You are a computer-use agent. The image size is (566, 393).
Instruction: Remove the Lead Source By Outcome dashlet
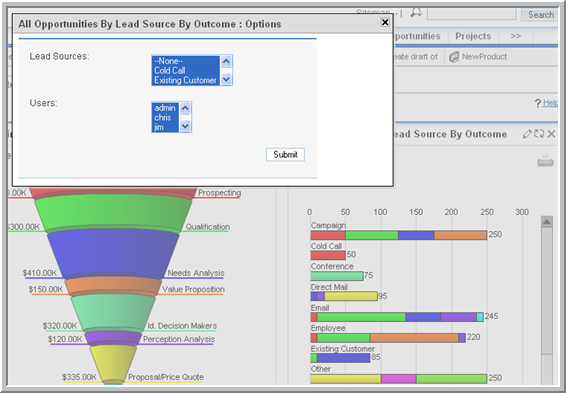(x=551, y=134)
